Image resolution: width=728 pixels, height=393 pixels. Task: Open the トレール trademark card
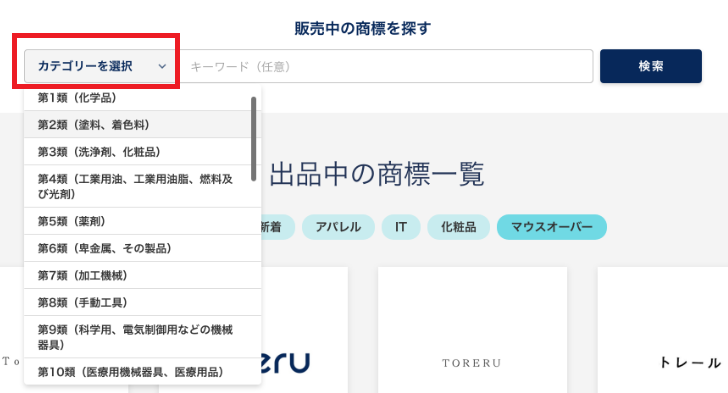click(663, 330)
